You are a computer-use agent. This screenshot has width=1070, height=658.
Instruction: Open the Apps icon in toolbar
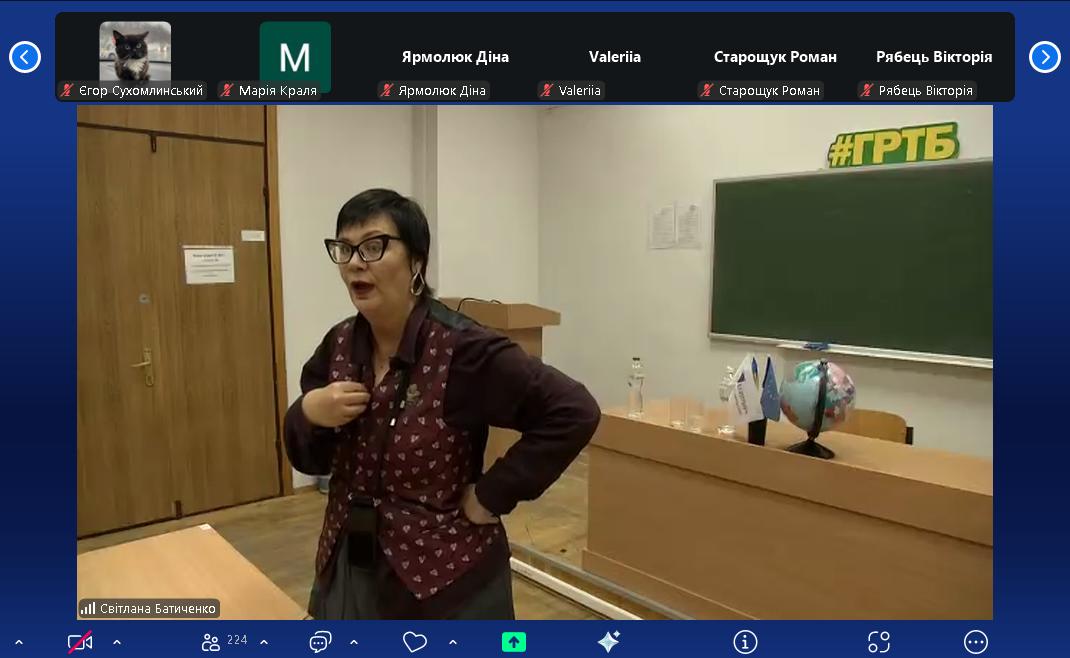[x=879, y=642]
